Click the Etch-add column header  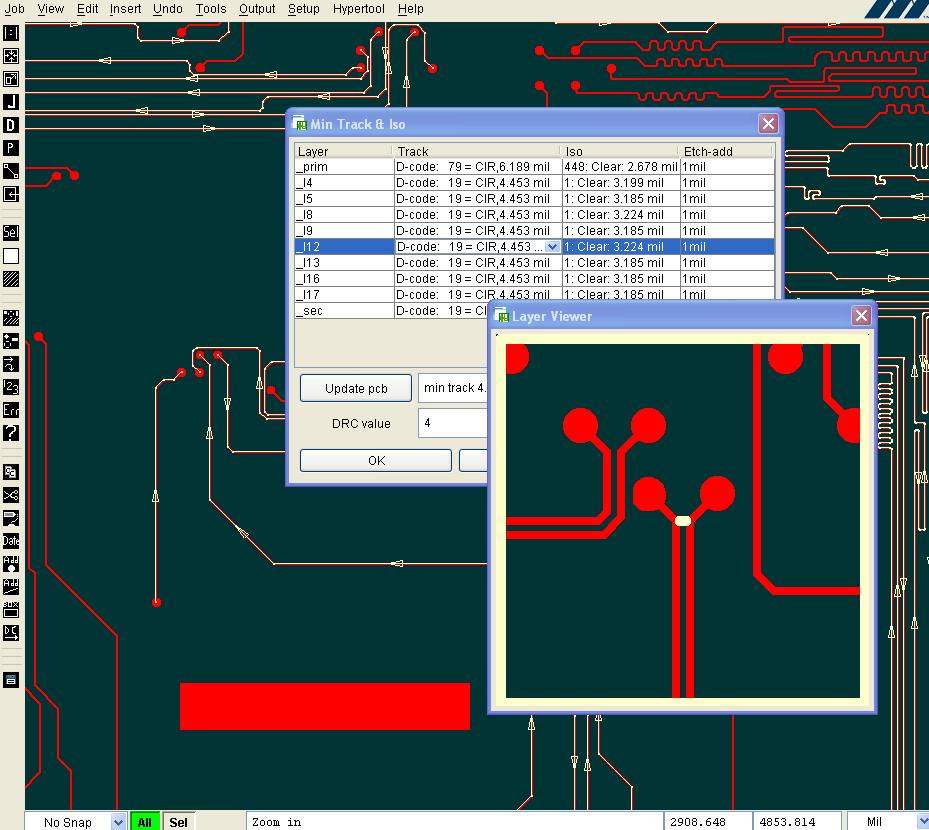(x=726, y=151)
